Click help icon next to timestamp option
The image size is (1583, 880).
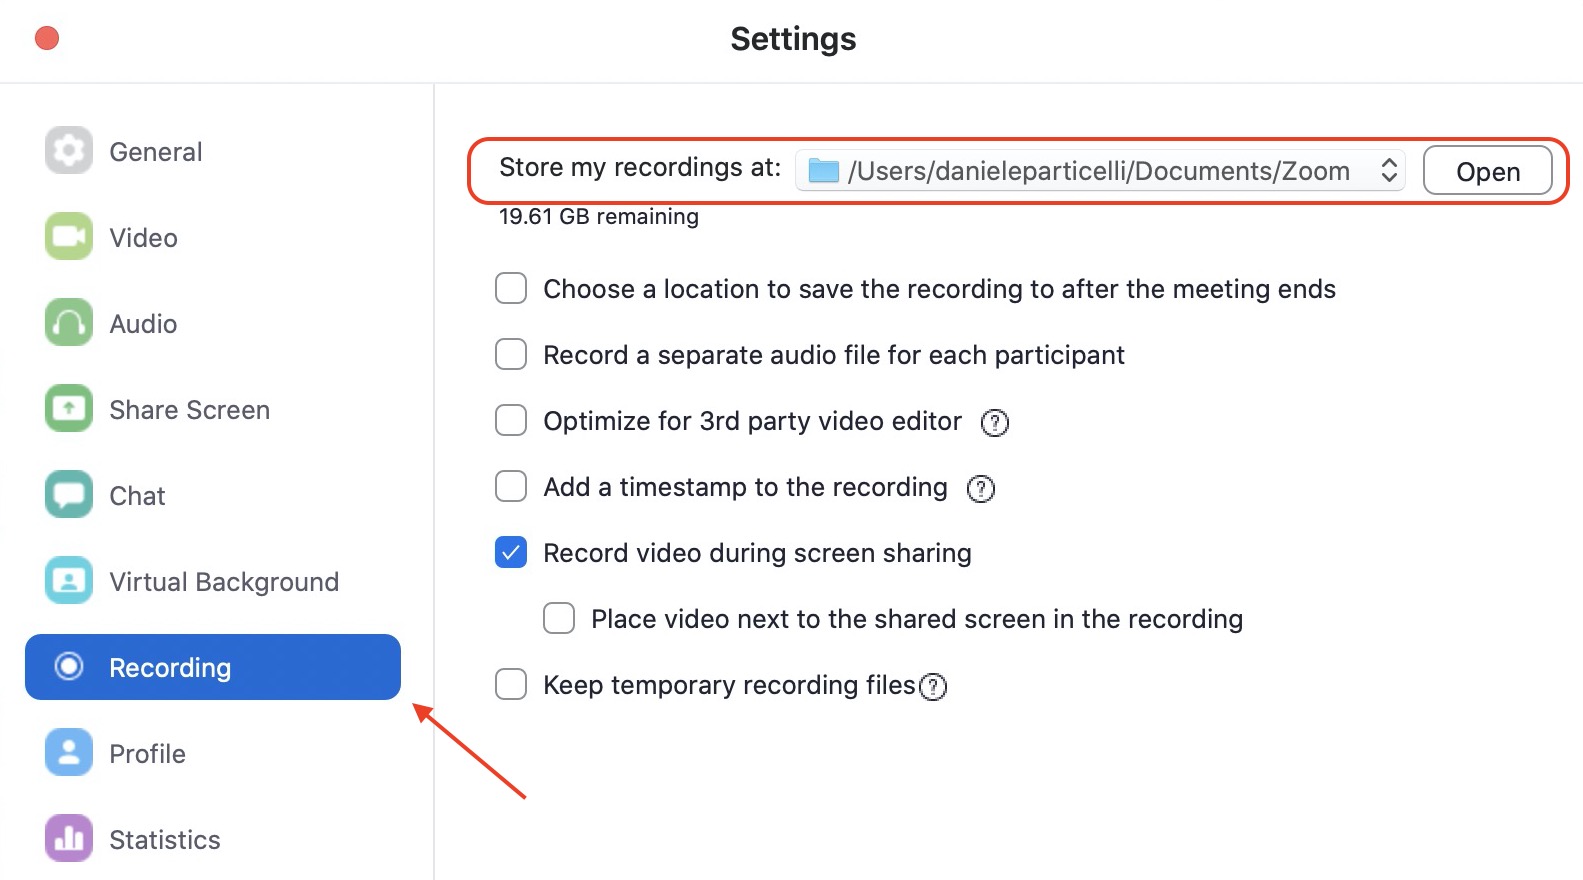(980, 489)
